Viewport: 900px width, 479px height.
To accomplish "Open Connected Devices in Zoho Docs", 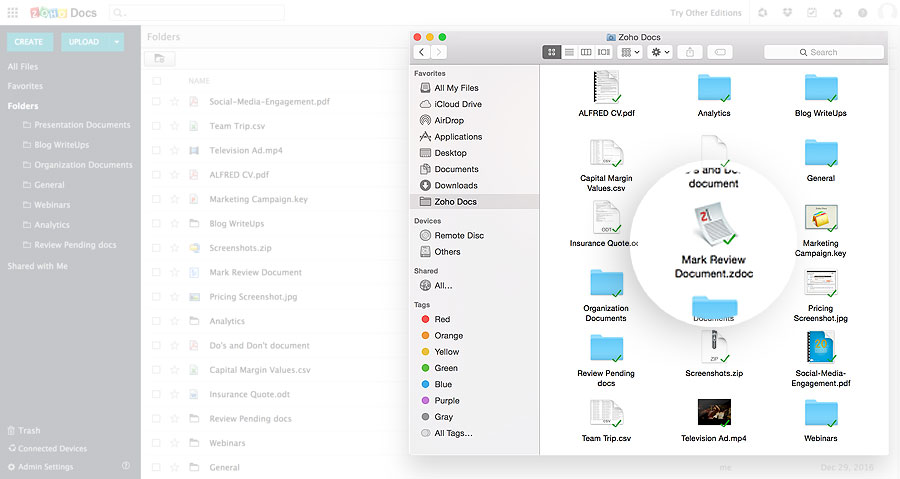I will point(48,449).
